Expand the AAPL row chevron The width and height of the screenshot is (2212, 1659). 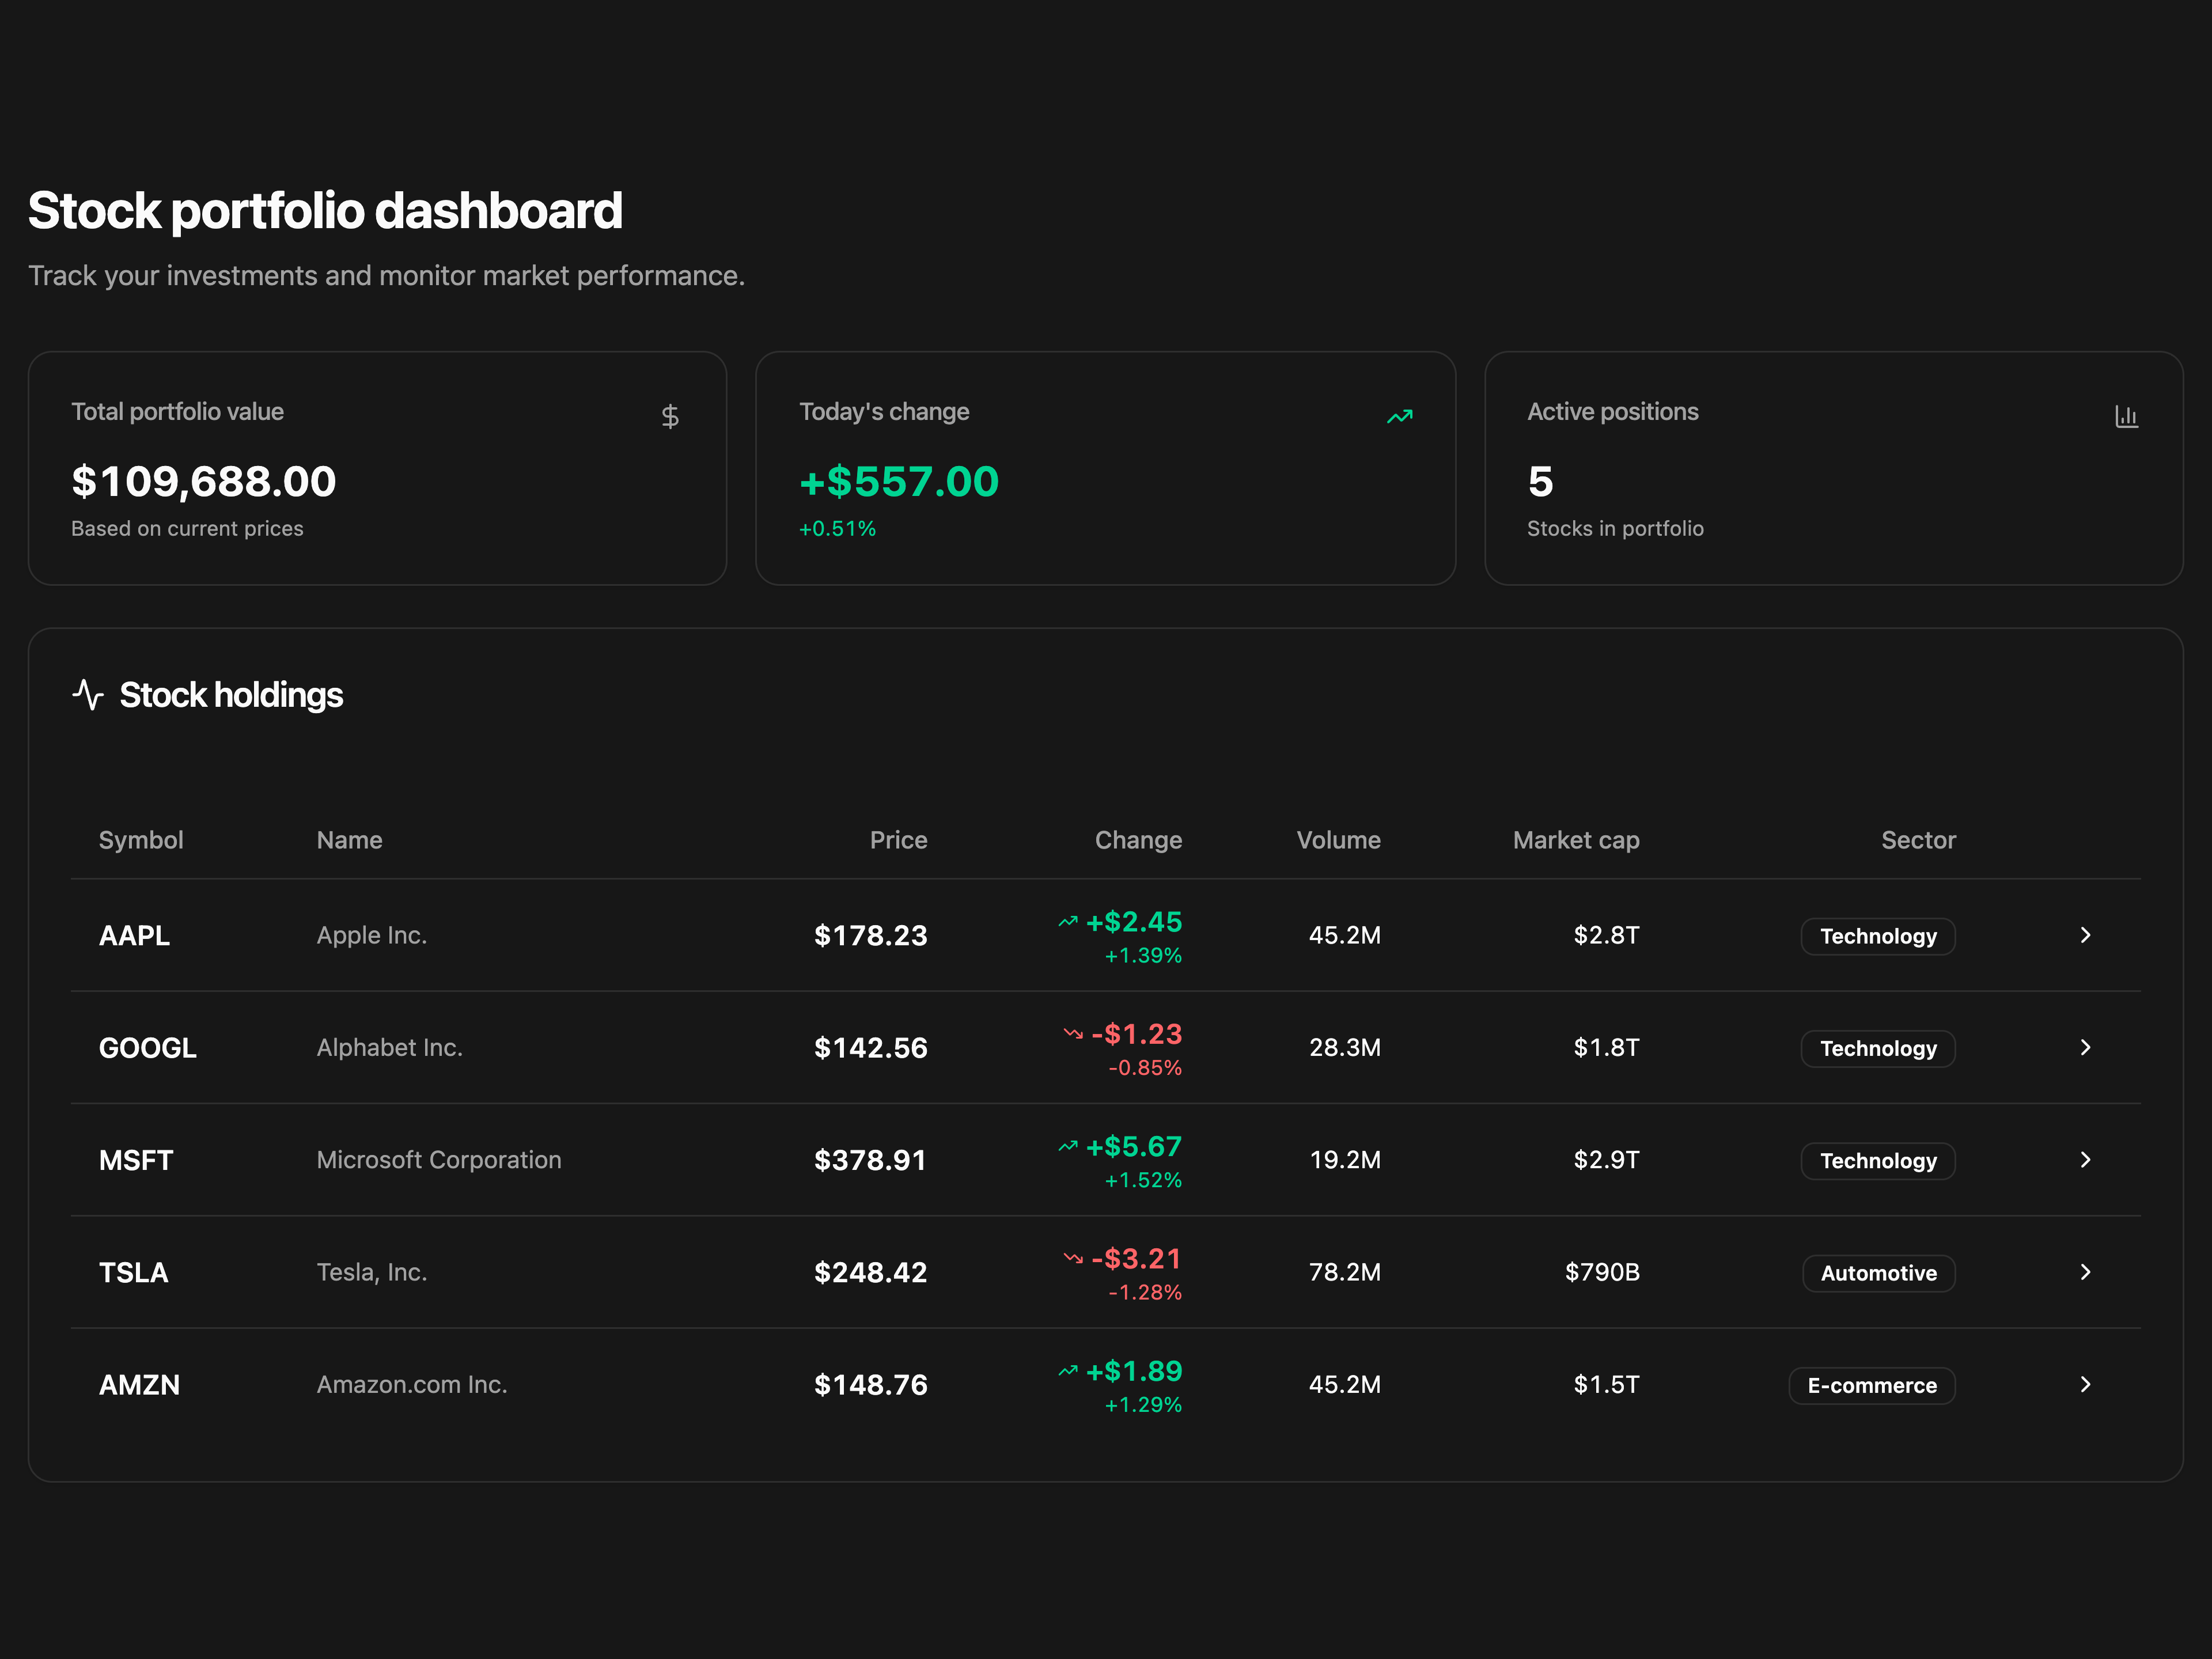pyautogui.click(x=2085, y=935)
